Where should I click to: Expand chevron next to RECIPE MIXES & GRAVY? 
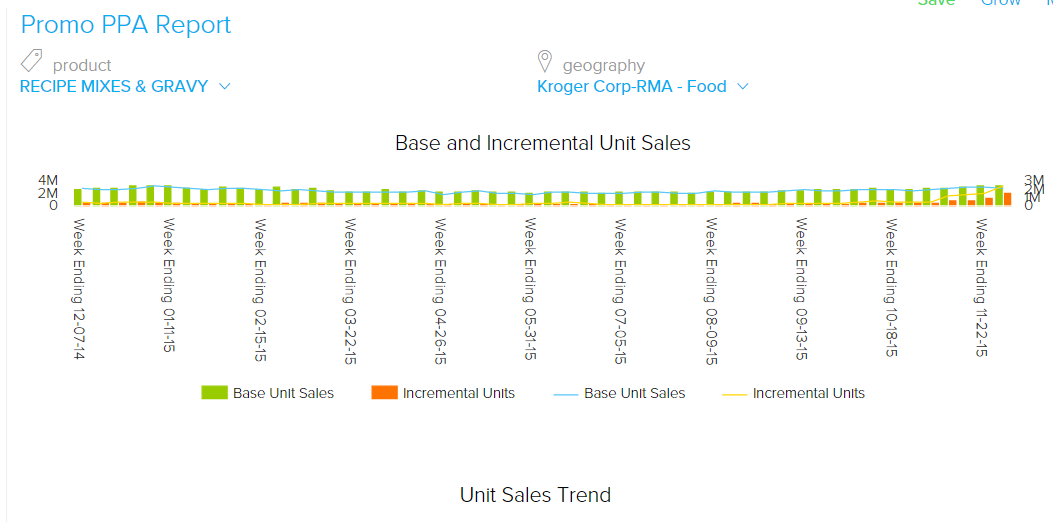click(x=225, y=86)
